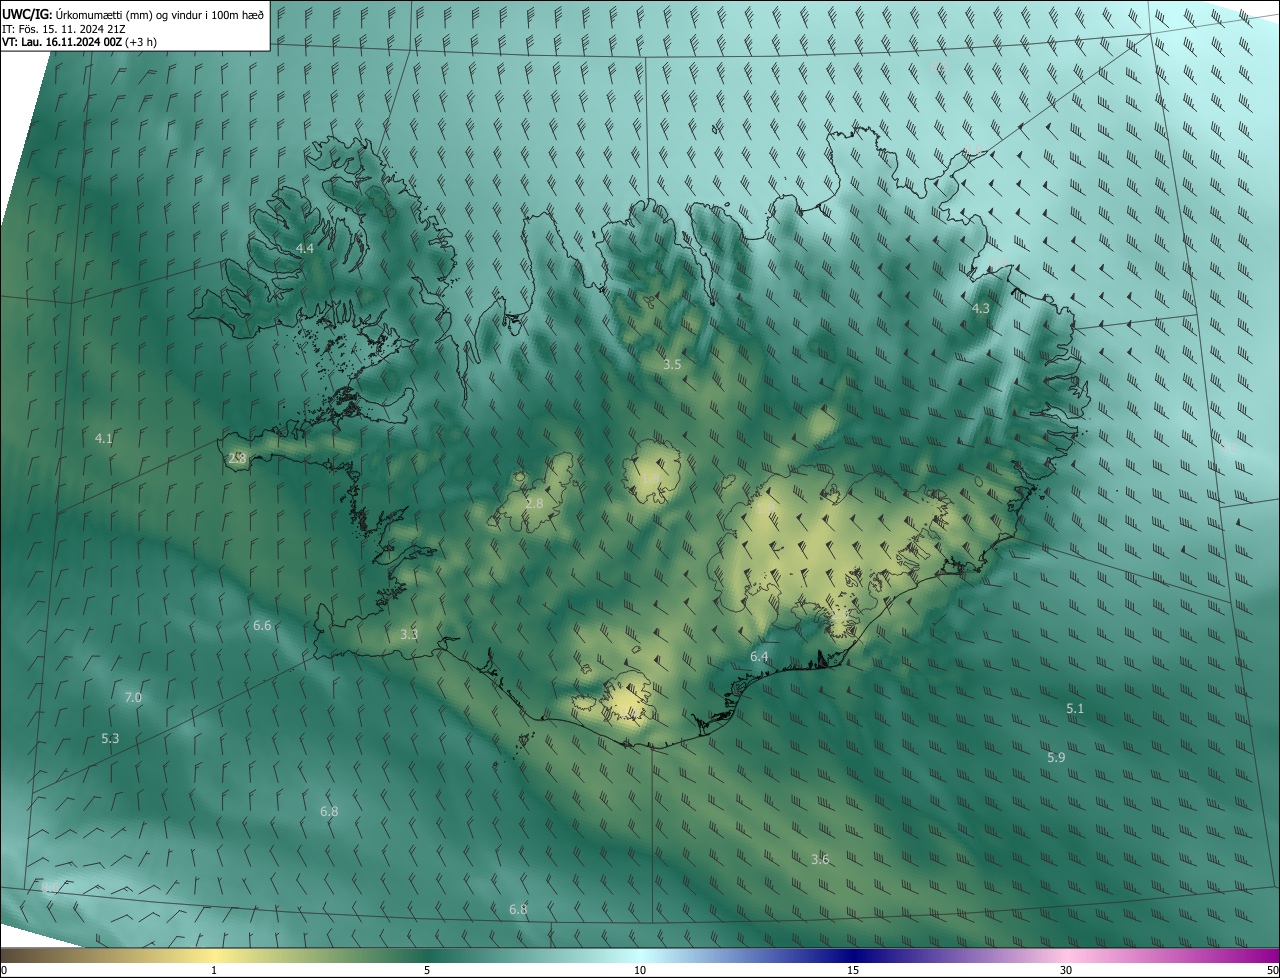Click the 6.6 value label

(x=262, y=625)
